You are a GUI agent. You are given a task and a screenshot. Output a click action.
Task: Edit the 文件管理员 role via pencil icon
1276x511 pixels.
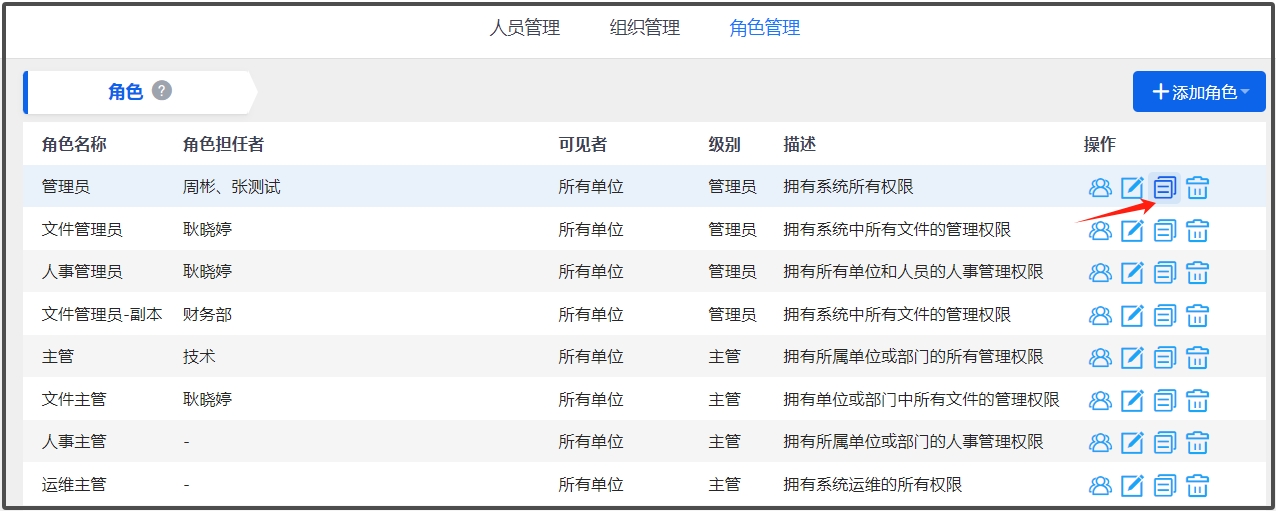tap(1132, 230)
